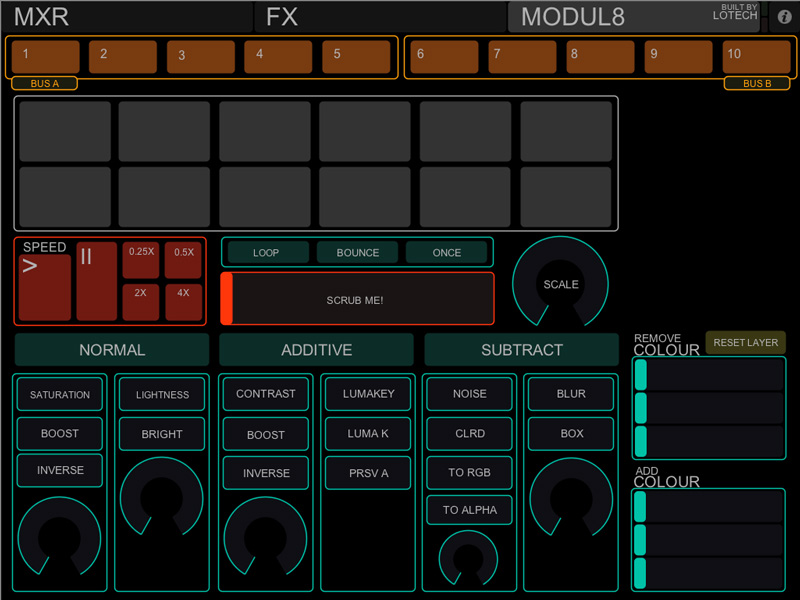Toggle the LUMAKEY effect

click(369, 394)
